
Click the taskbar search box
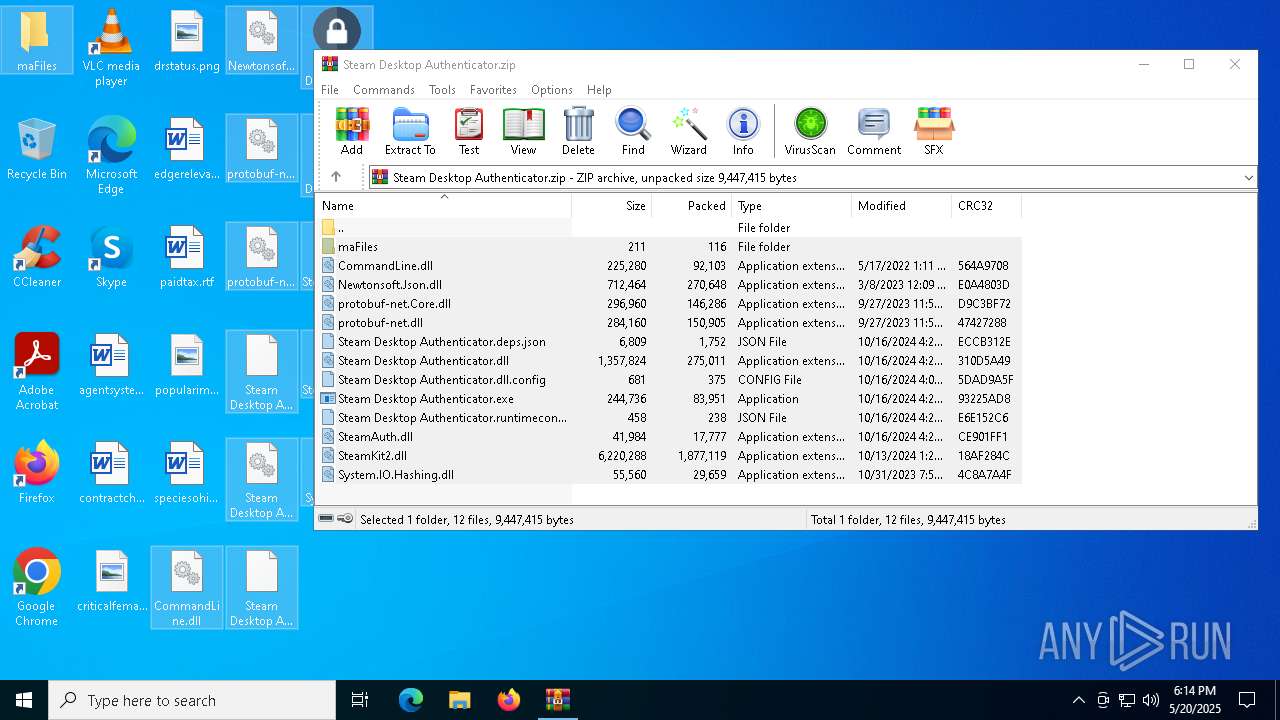[192, 700]
